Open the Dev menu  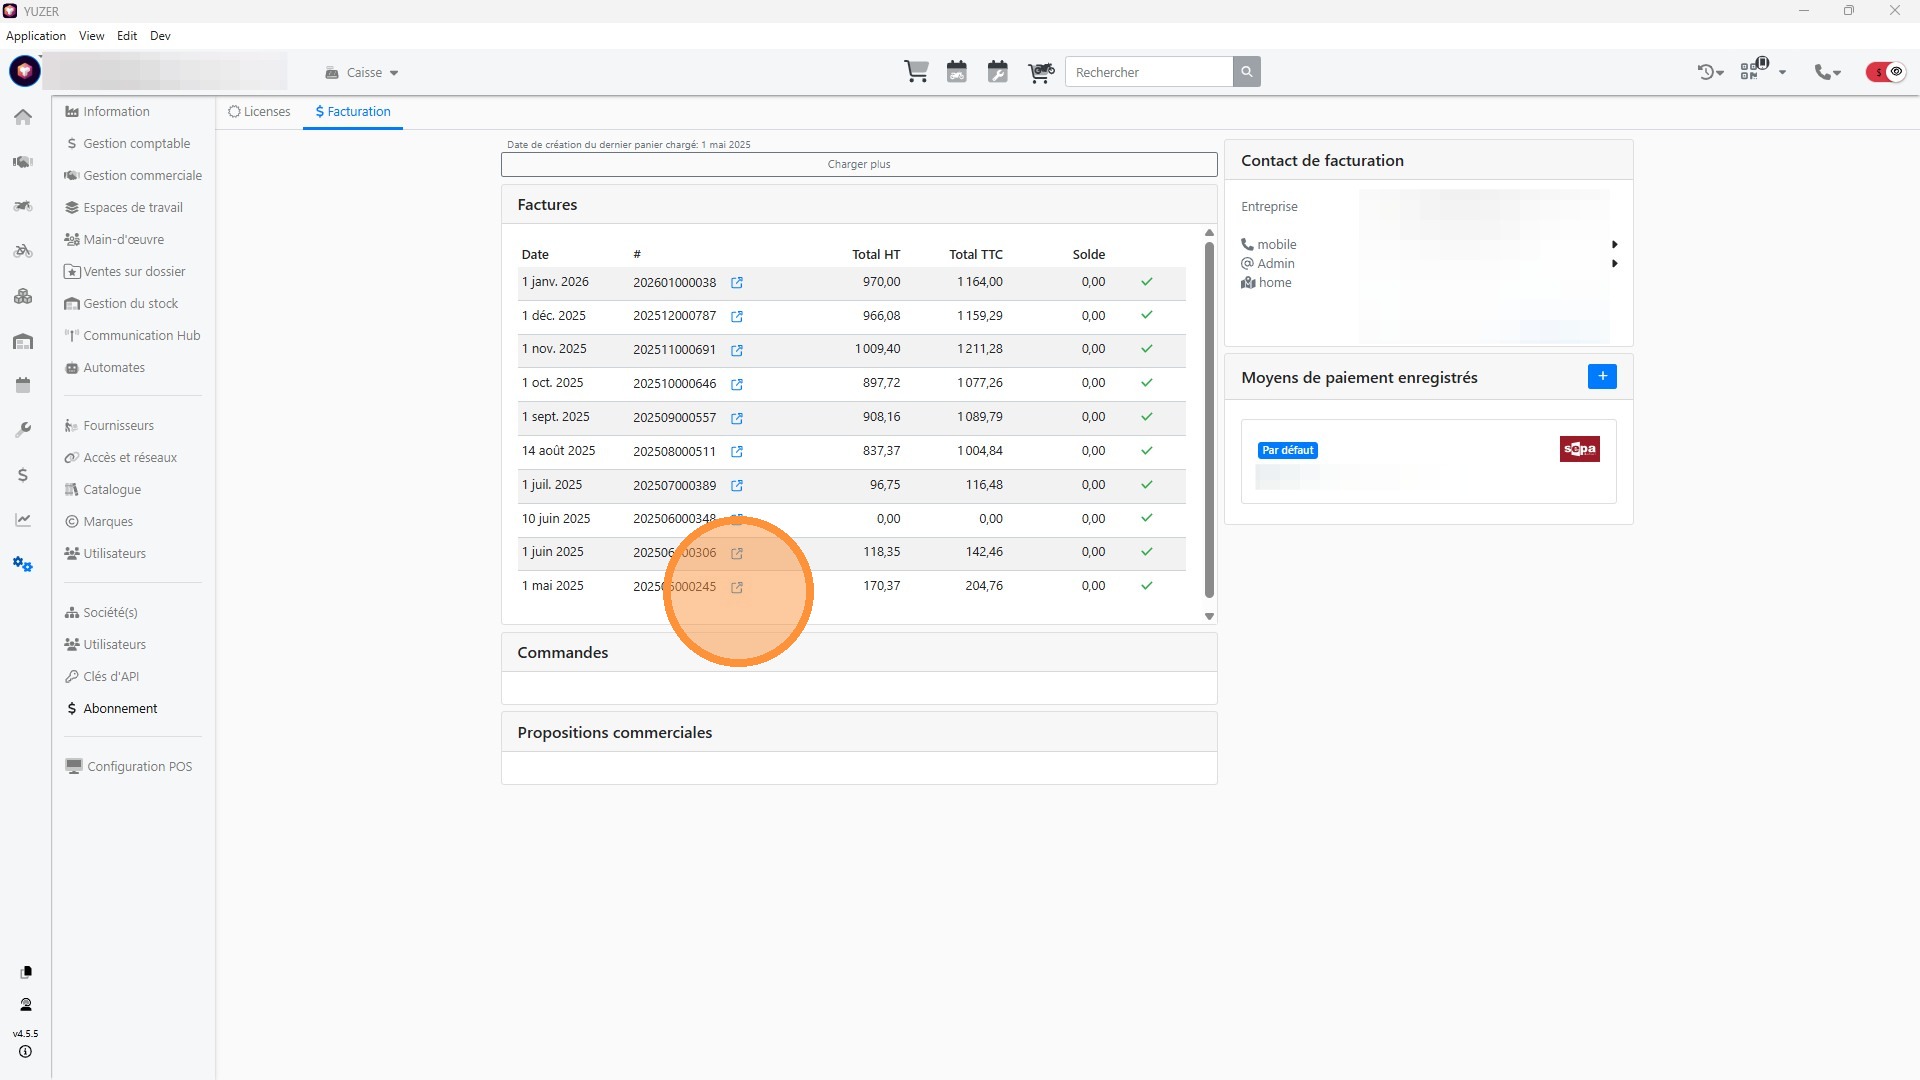pos(160,36)
